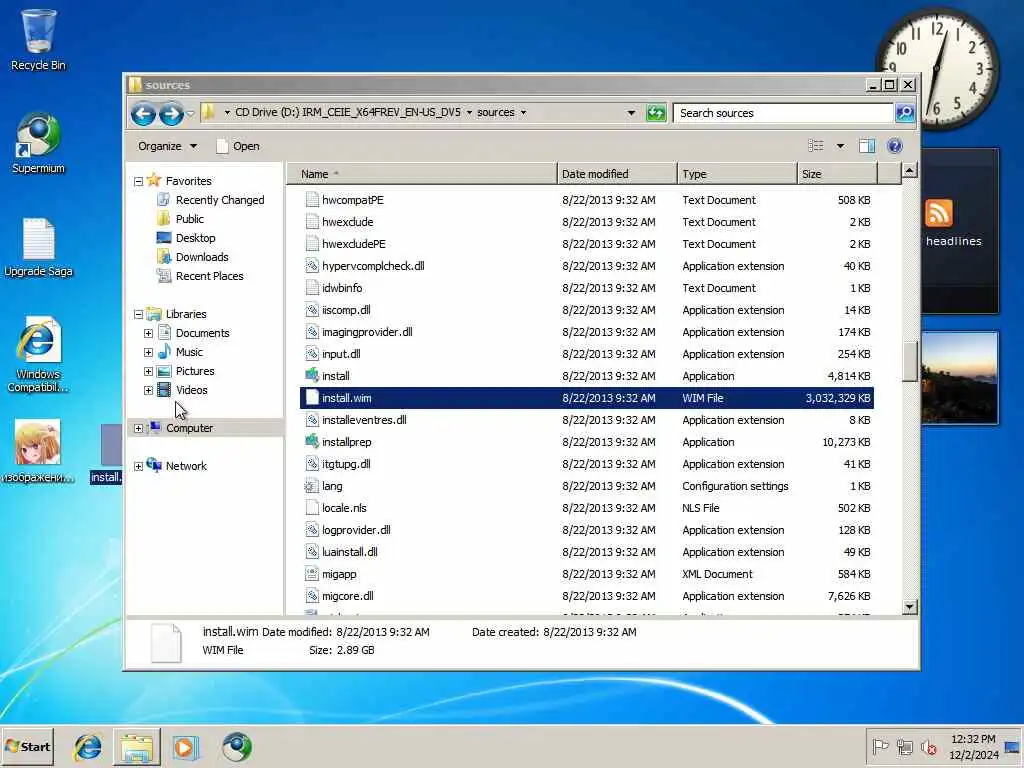Viewport: 1024px width, 768px height.
Task: Click the Open toolbar button
Action: tap(238, 146)
